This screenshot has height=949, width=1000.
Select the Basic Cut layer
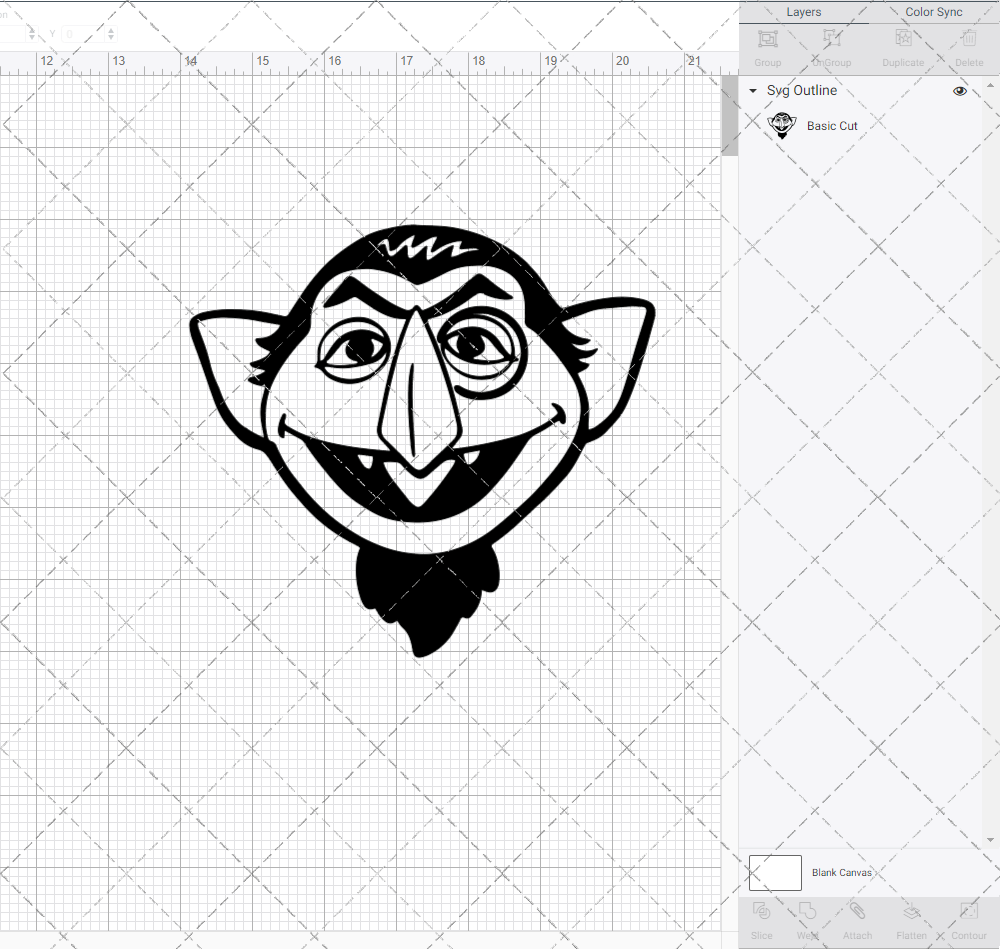(x=832, y=126)
